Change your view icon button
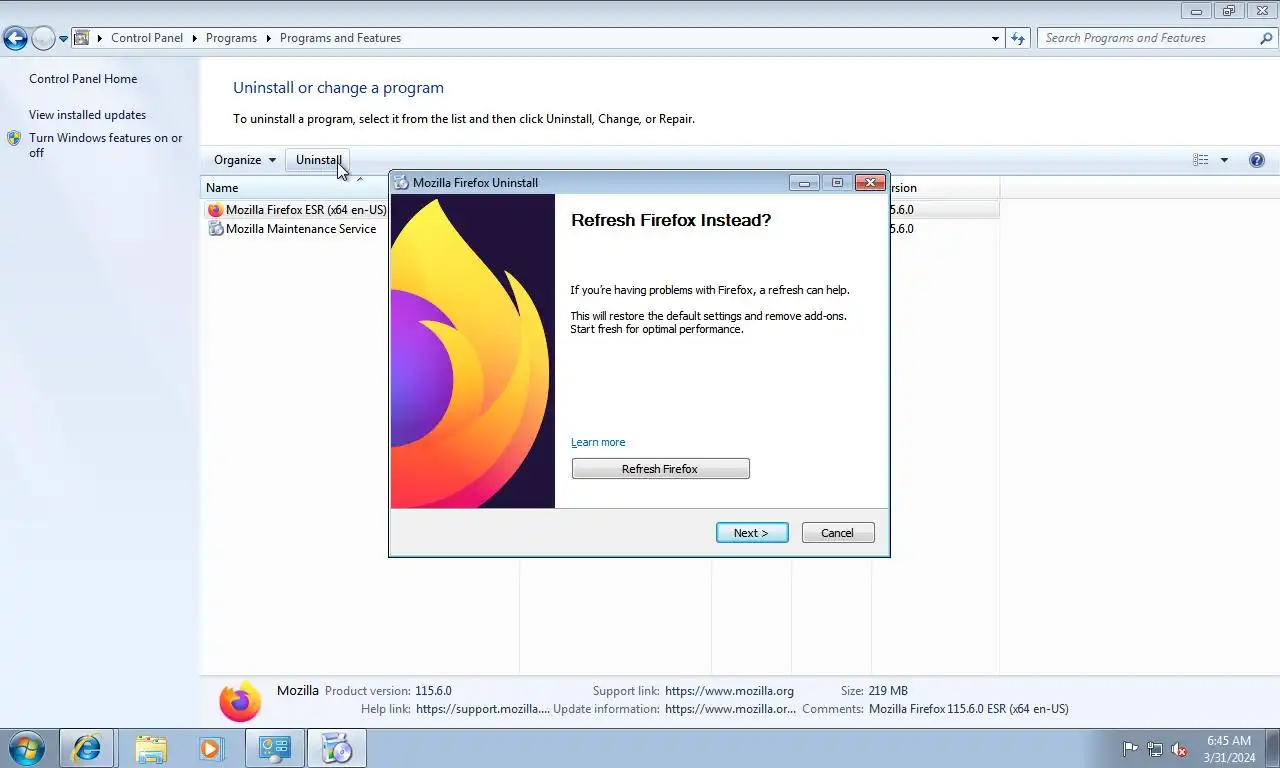 [1201, 160]
